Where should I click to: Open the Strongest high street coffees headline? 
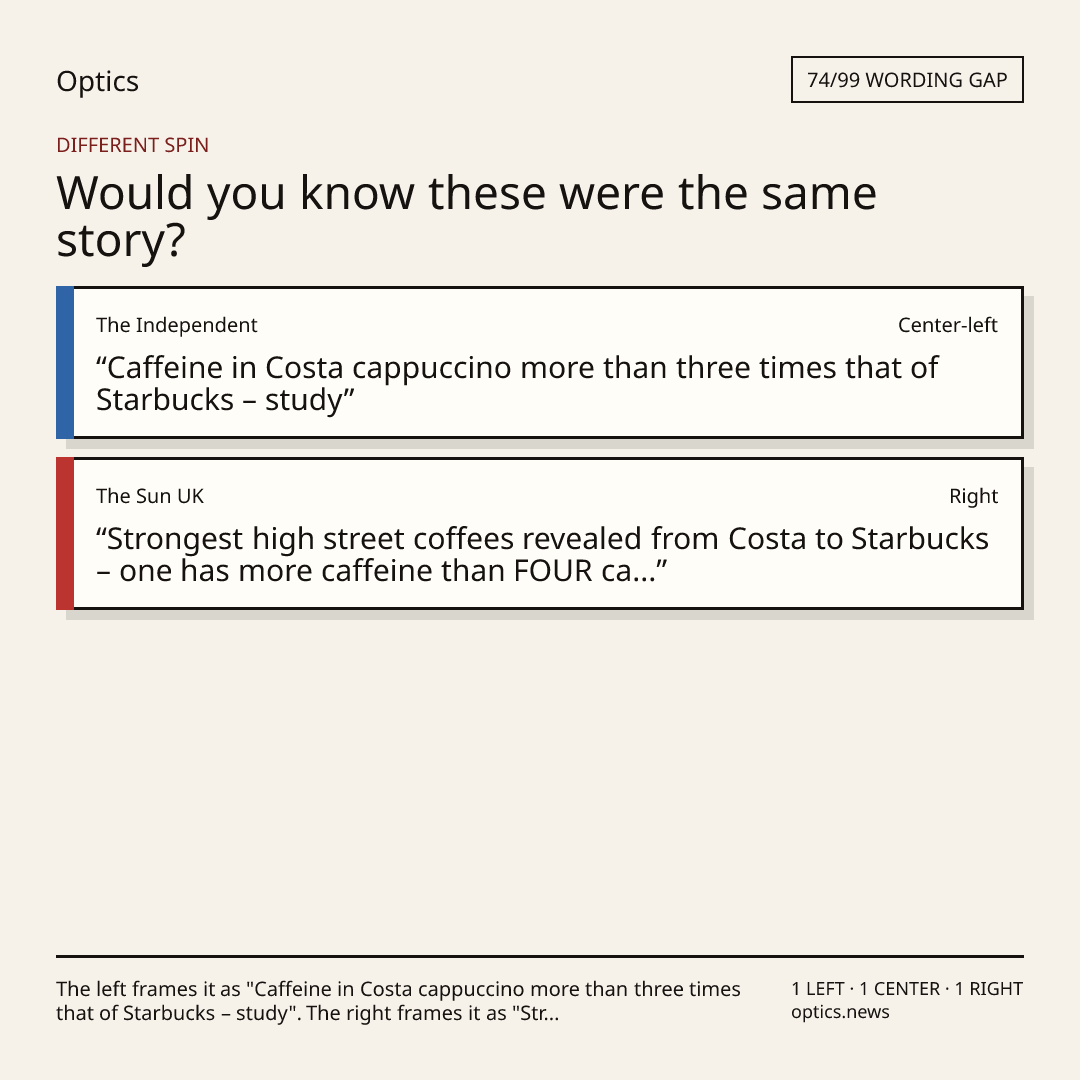pos(542,554)
